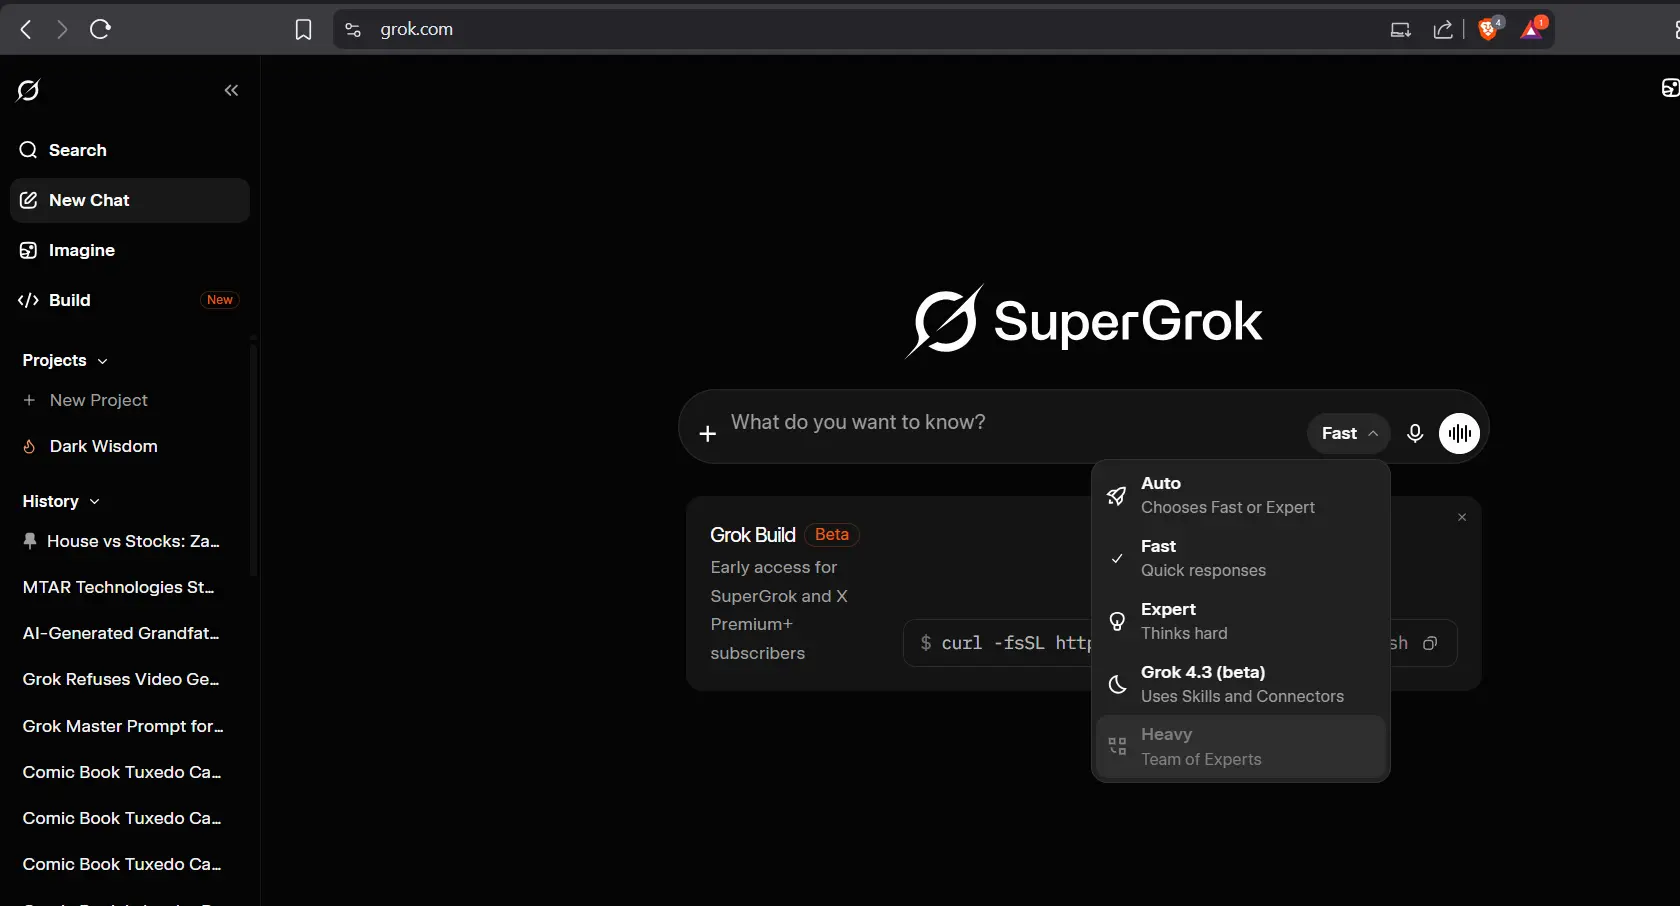Click the pin icon on House vs Stocks
Viewport: 1680px width, 906px height.
(x=30, y=541)
